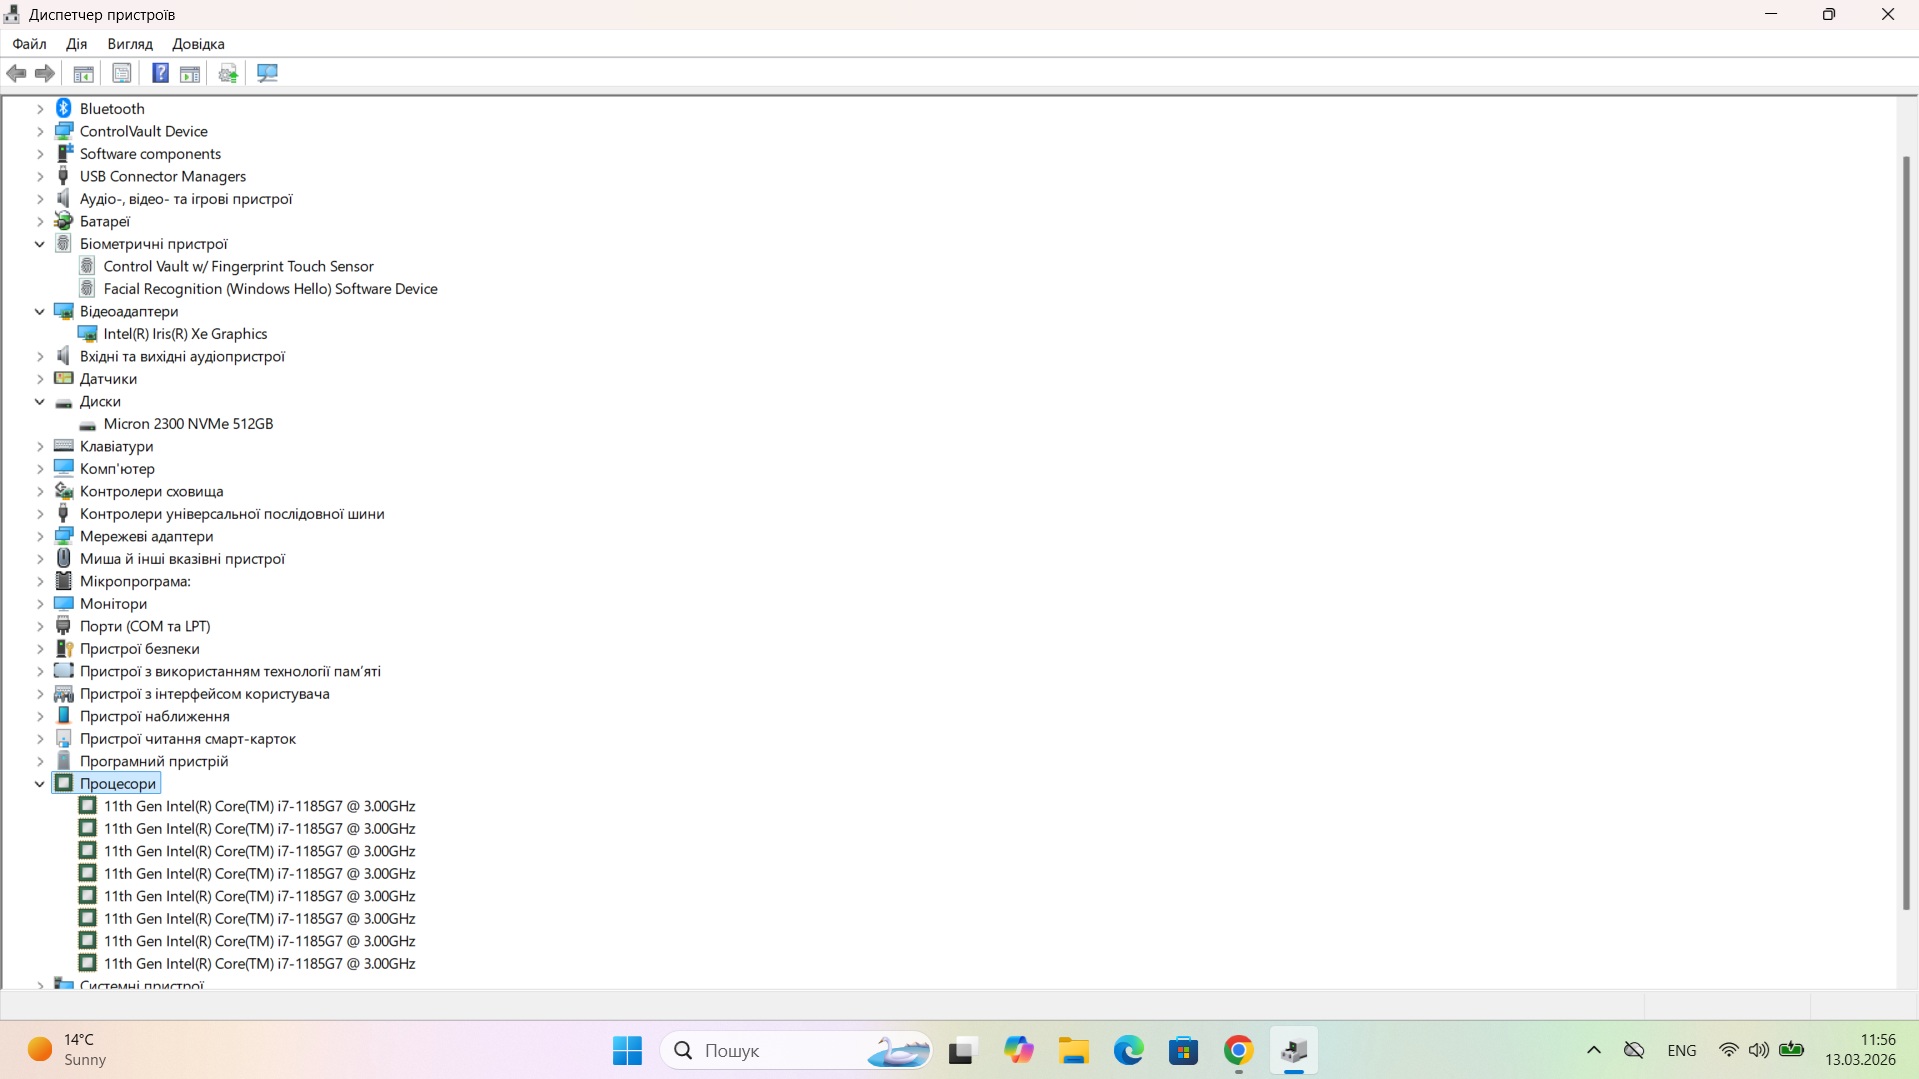Collapse the Процесори category
Screen dimensions: 1919x1079
(x=40, y=784)
